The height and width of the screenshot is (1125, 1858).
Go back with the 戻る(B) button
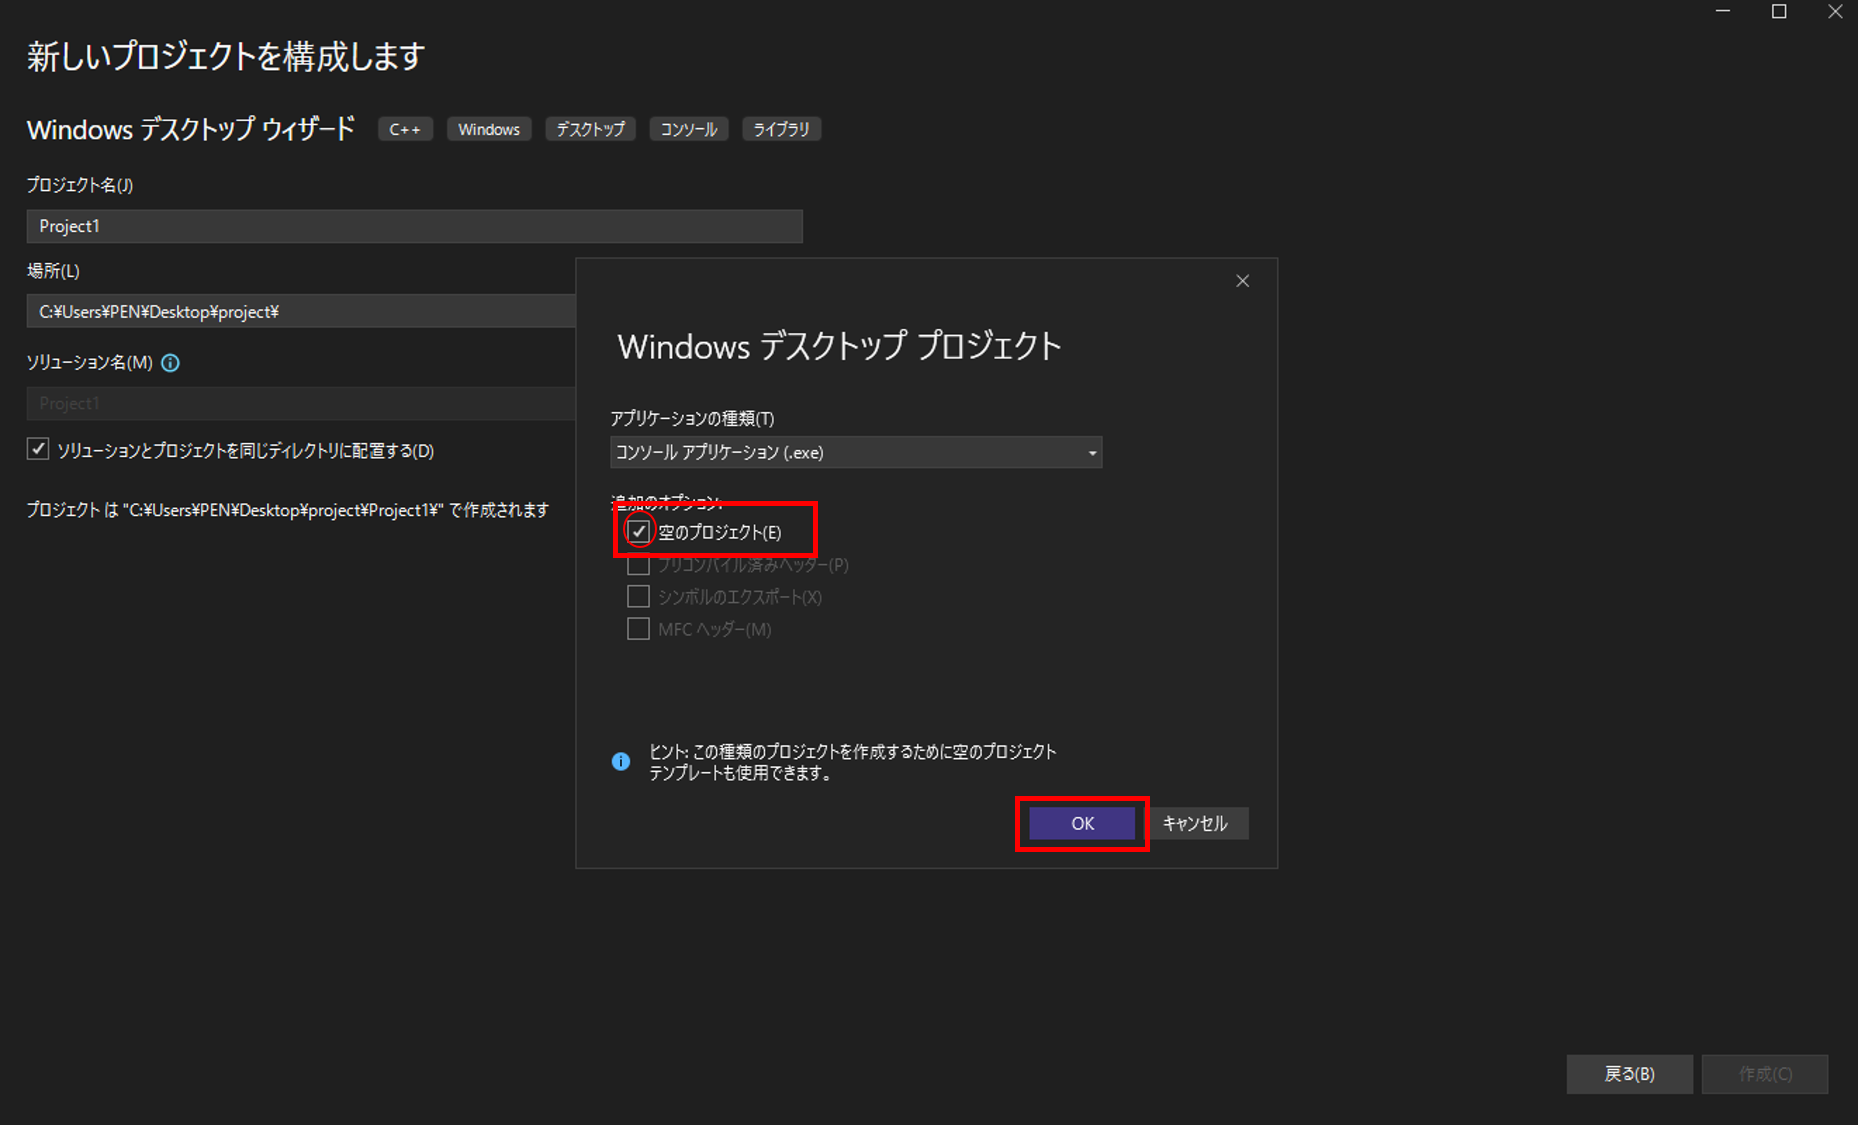tap(1629, 1074)
